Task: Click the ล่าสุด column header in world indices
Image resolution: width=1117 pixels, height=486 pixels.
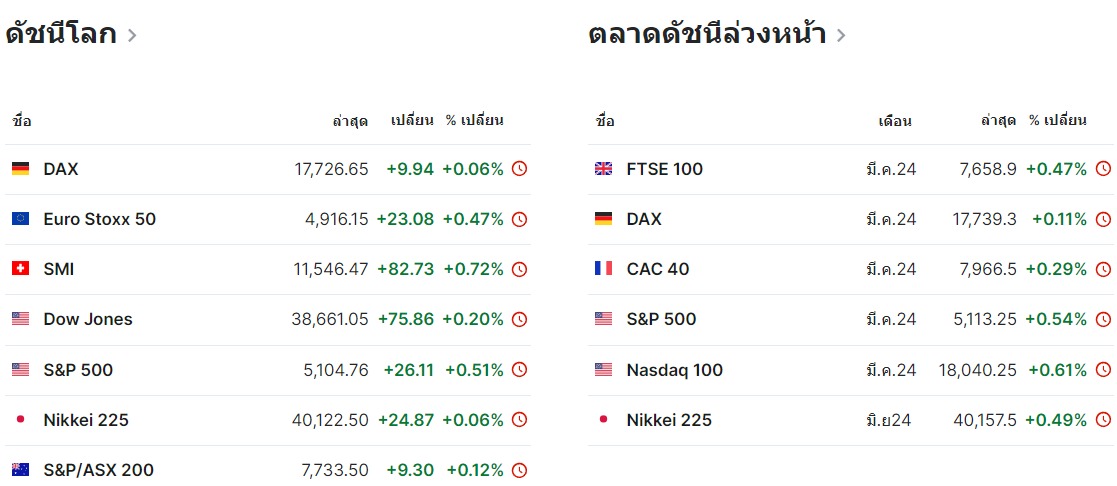Action: (350, 121)
